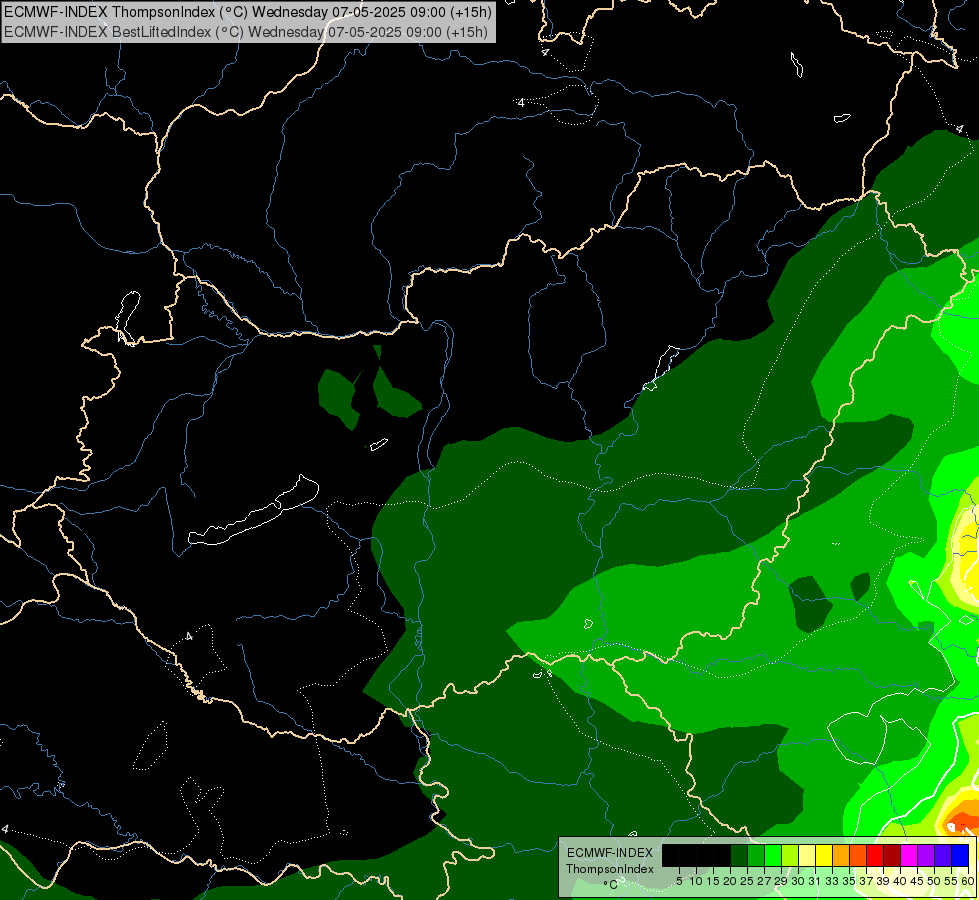The height and width of the screenshot is (900, 979).
Task: Click the legend tick value 35
Action: tap(849, 881)
